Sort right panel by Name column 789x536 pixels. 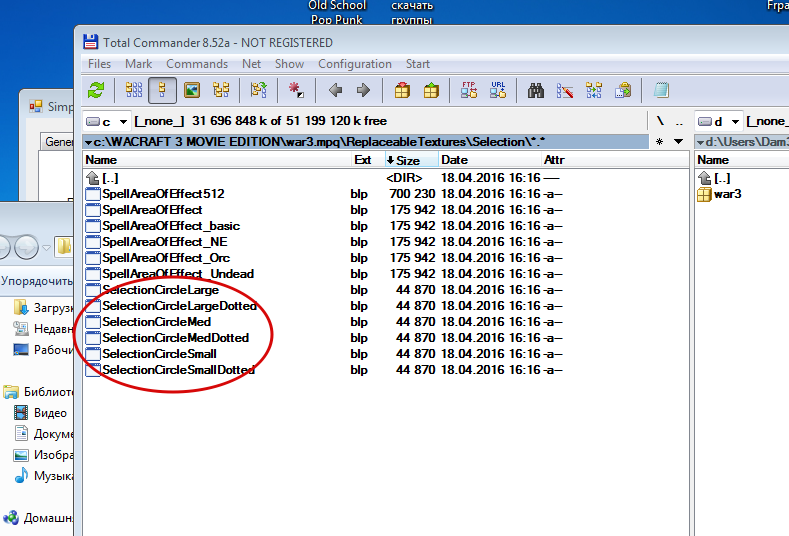(x=742, y=160)
